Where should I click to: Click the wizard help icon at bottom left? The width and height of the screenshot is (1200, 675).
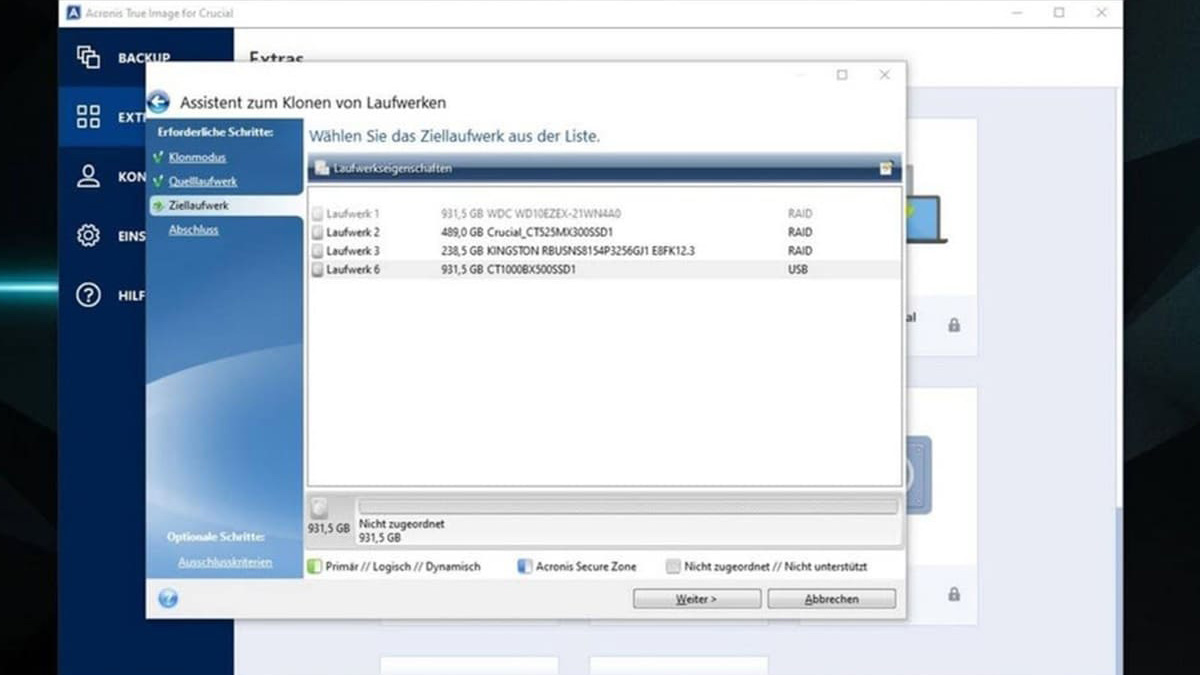[168, 598]
